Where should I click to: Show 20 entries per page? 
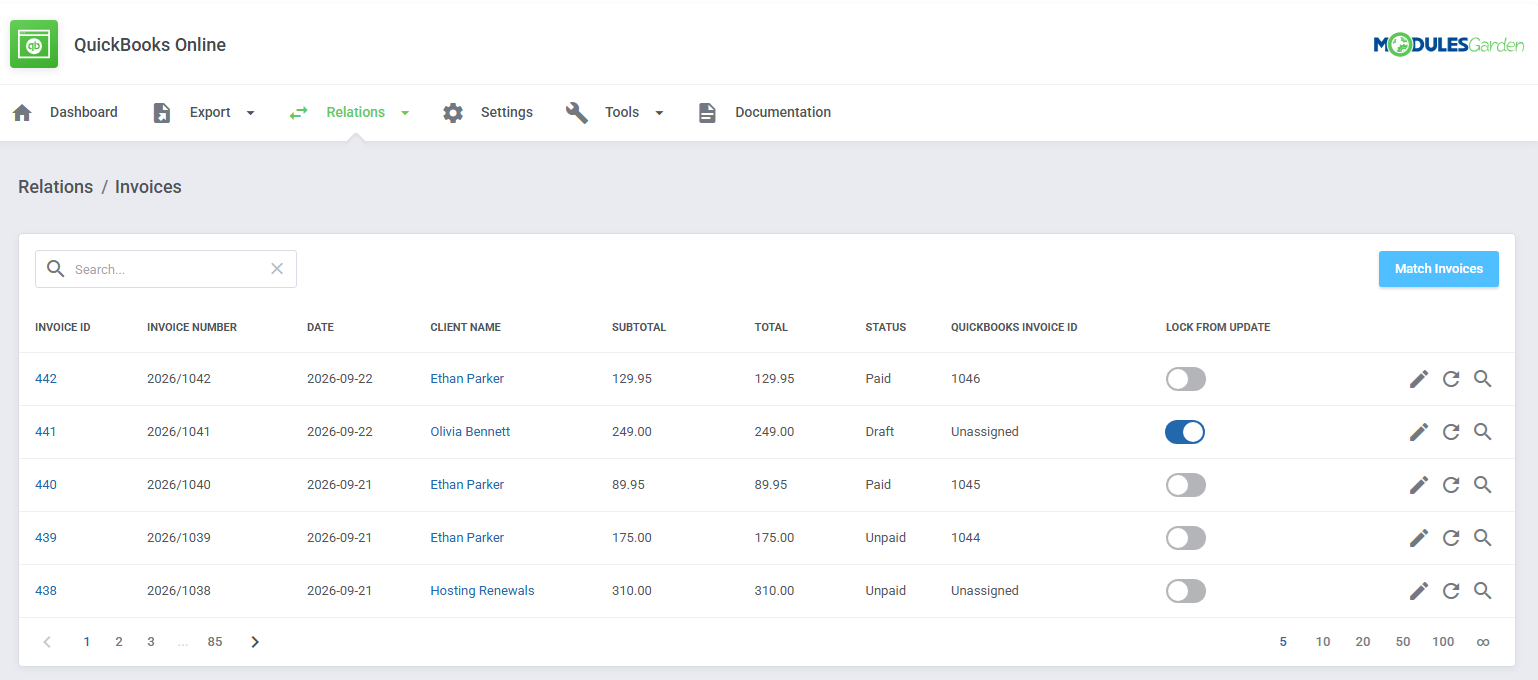1363,642
